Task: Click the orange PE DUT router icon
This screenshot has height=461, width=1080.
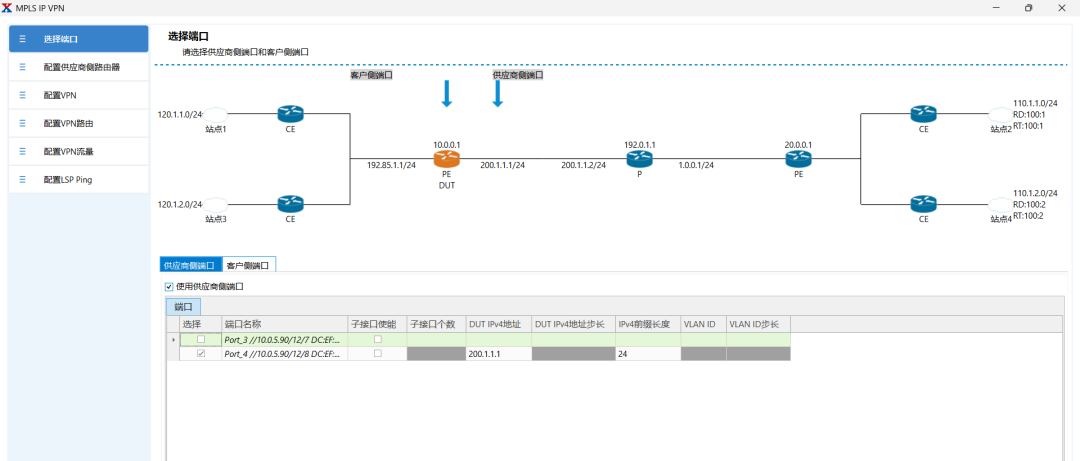Action: tap(446, 160)
